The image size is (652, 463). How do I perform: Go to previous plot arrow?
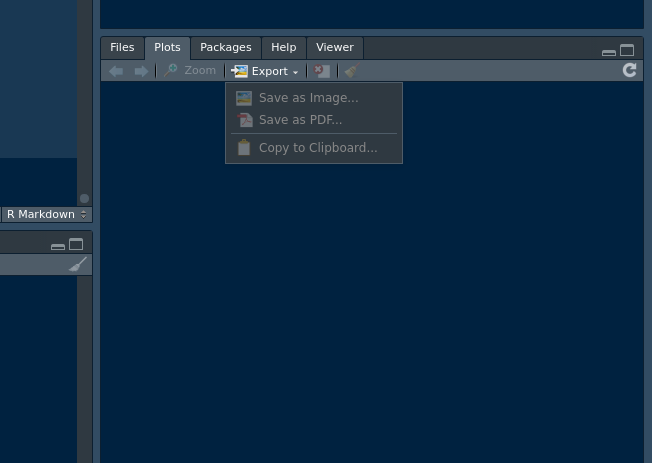point(116,71)
